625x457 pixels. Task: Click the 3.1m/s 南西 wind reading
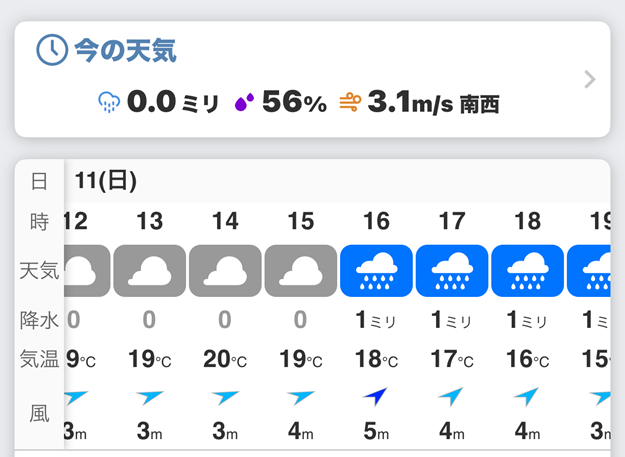pyautogui.click(x=433, y=102)
